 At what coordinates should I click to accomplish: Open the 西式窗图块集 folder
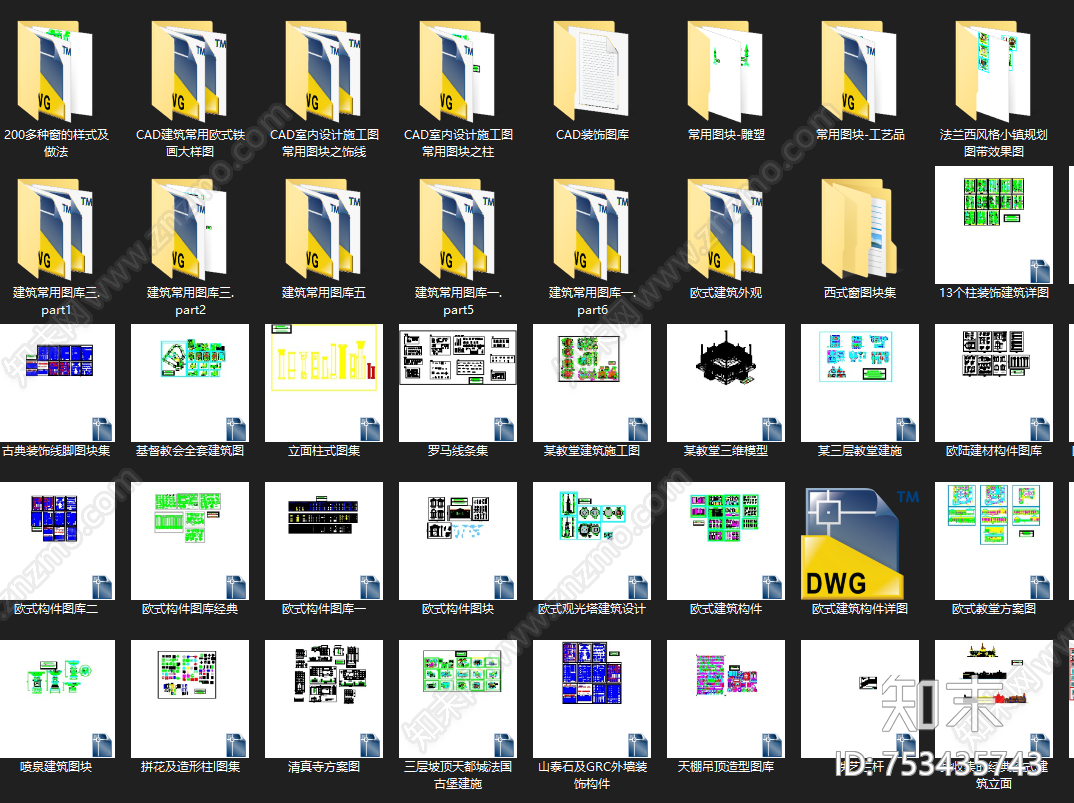860,230
